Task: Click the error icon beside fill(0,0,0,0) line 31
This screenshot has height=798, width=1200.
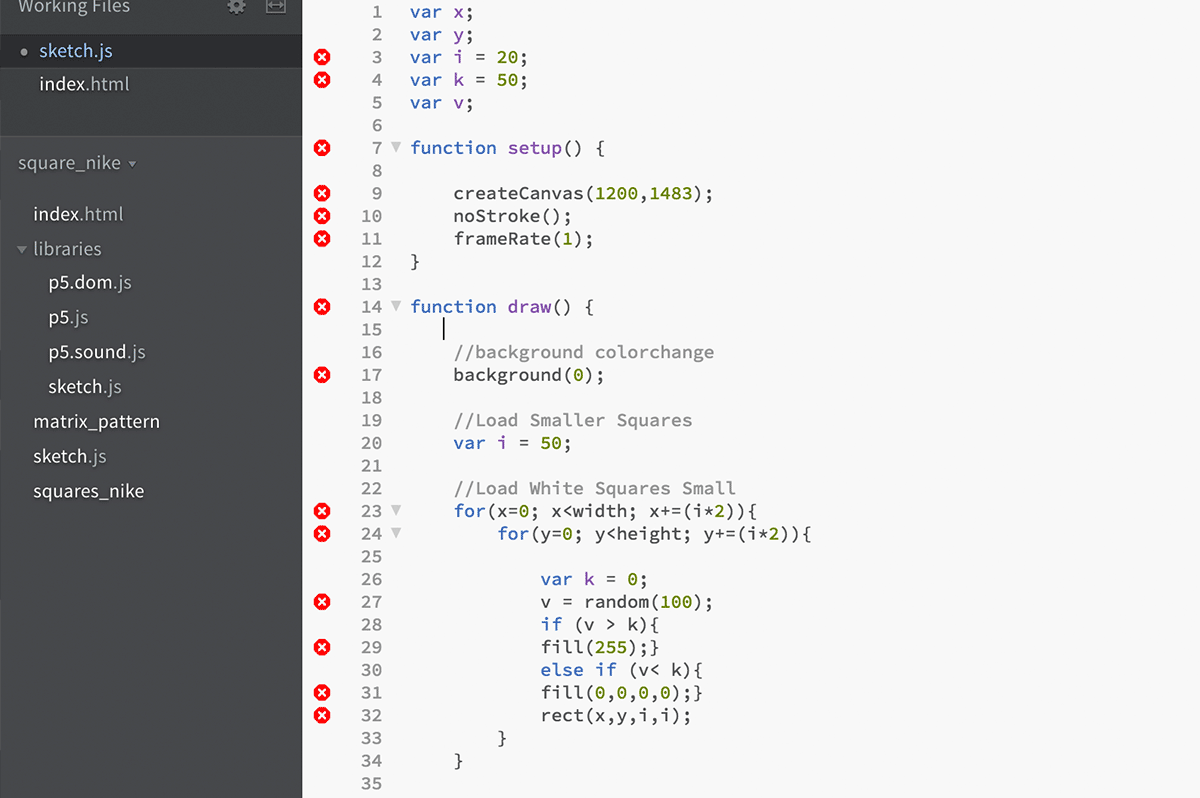Action: click(x=322, y=693)
